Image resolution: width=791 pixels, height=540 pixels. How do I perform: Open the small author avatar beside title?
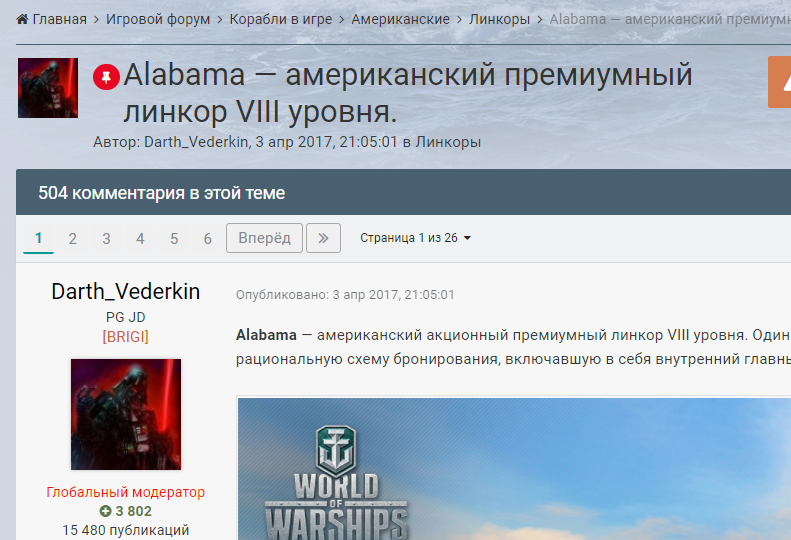tap(48, 88)
